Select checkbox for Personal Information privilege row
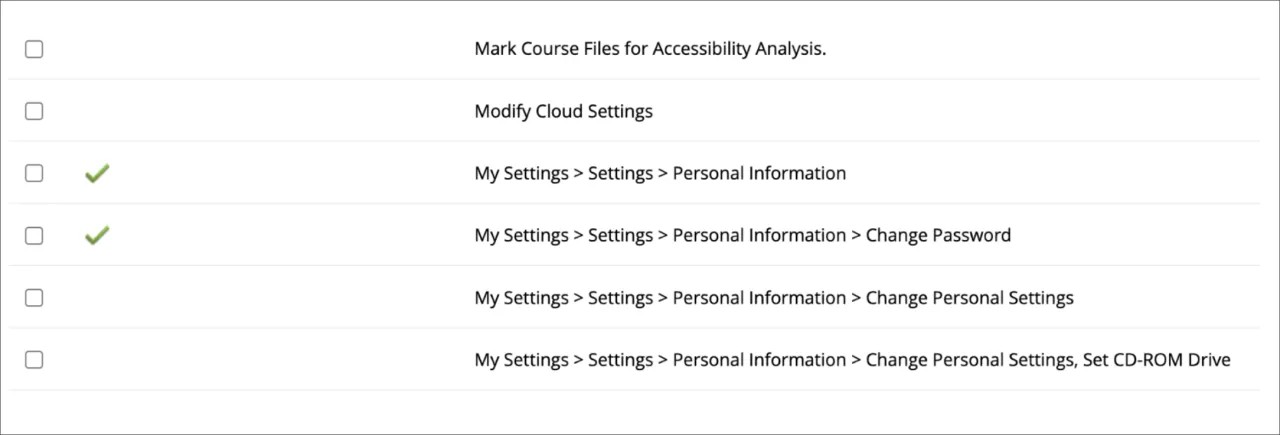This screenshot has height=435, width=1280. point(34,173)
